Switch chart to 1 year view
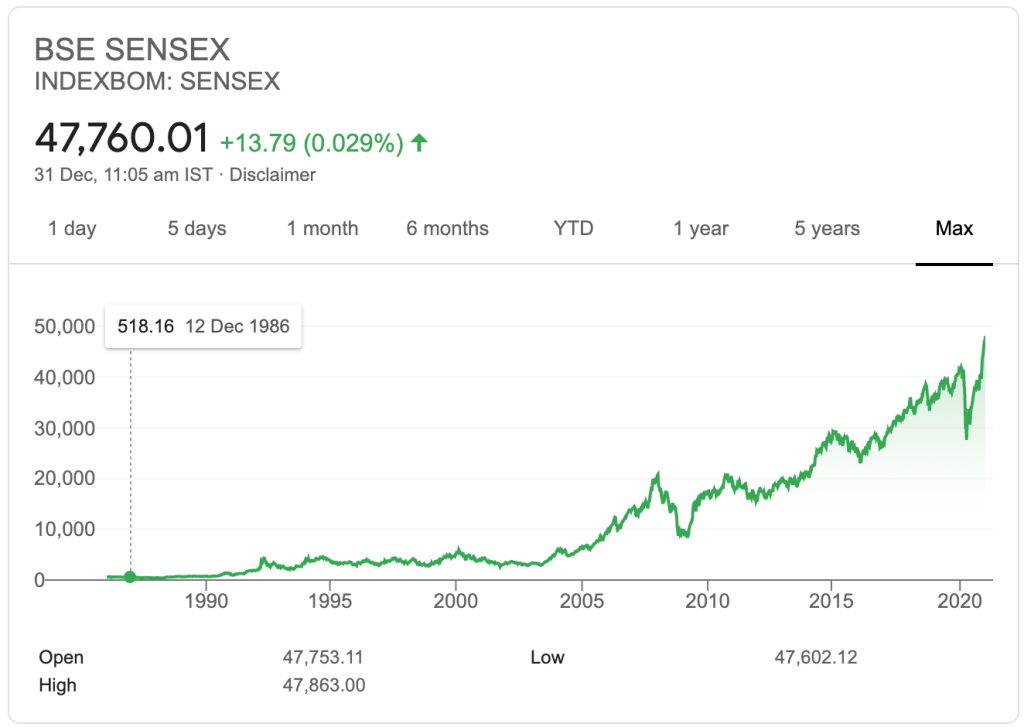Viewport: 1024px width, 727px height. [x=701, y=229]
